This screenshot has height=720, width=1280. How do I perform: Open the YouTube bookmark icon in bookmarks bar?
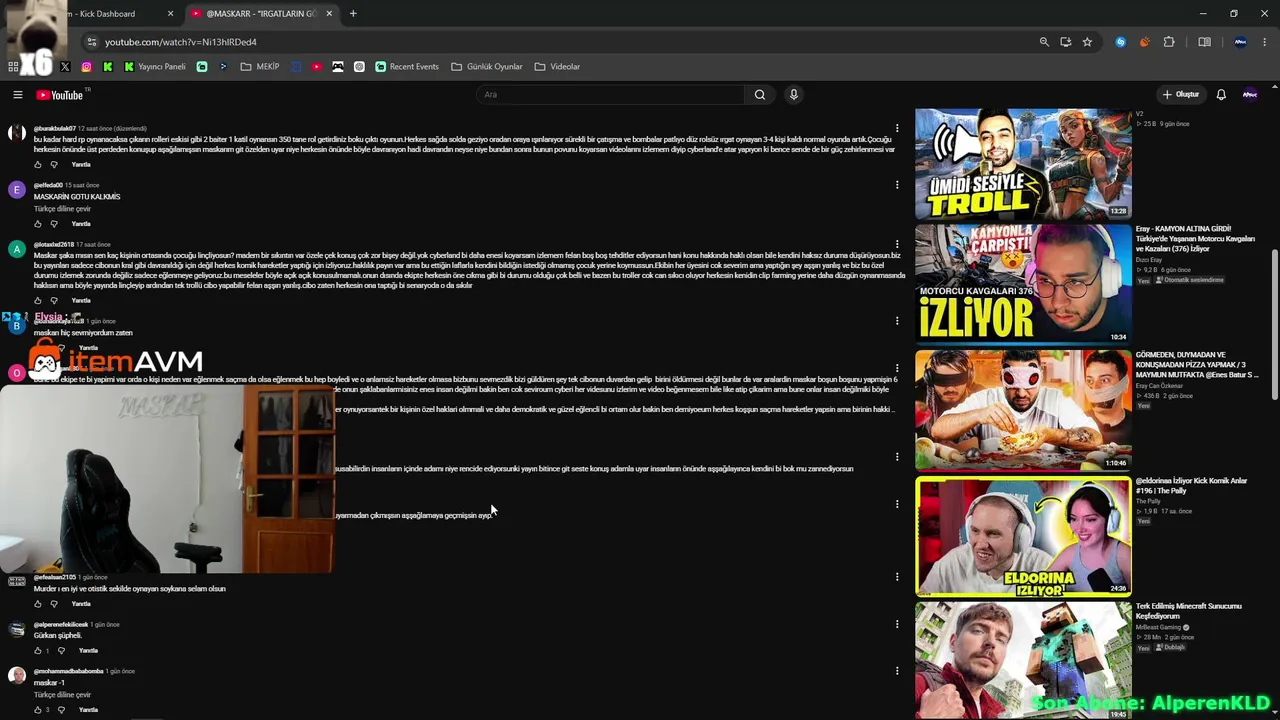point(317,67)
